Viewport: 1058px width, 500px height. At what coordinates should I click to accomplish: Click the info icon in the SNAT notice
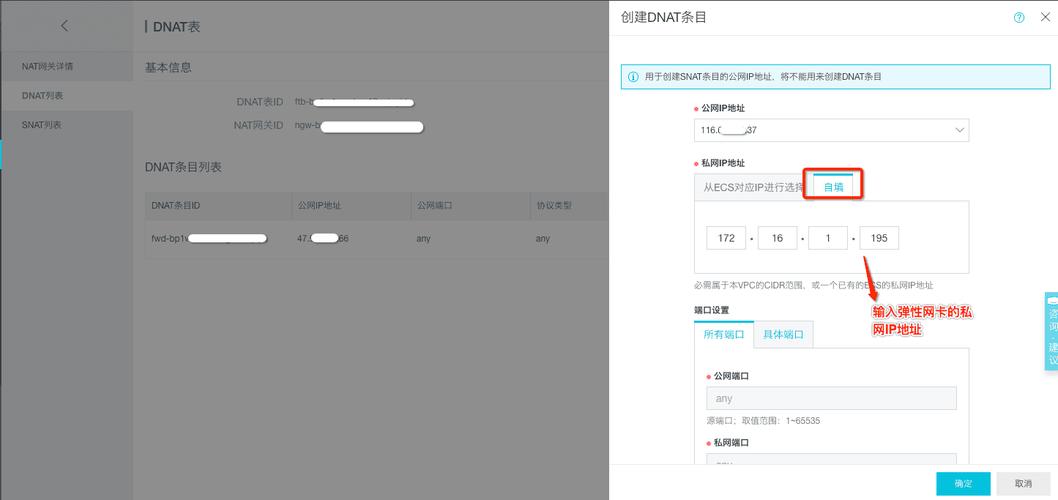(x=633, y=77)
